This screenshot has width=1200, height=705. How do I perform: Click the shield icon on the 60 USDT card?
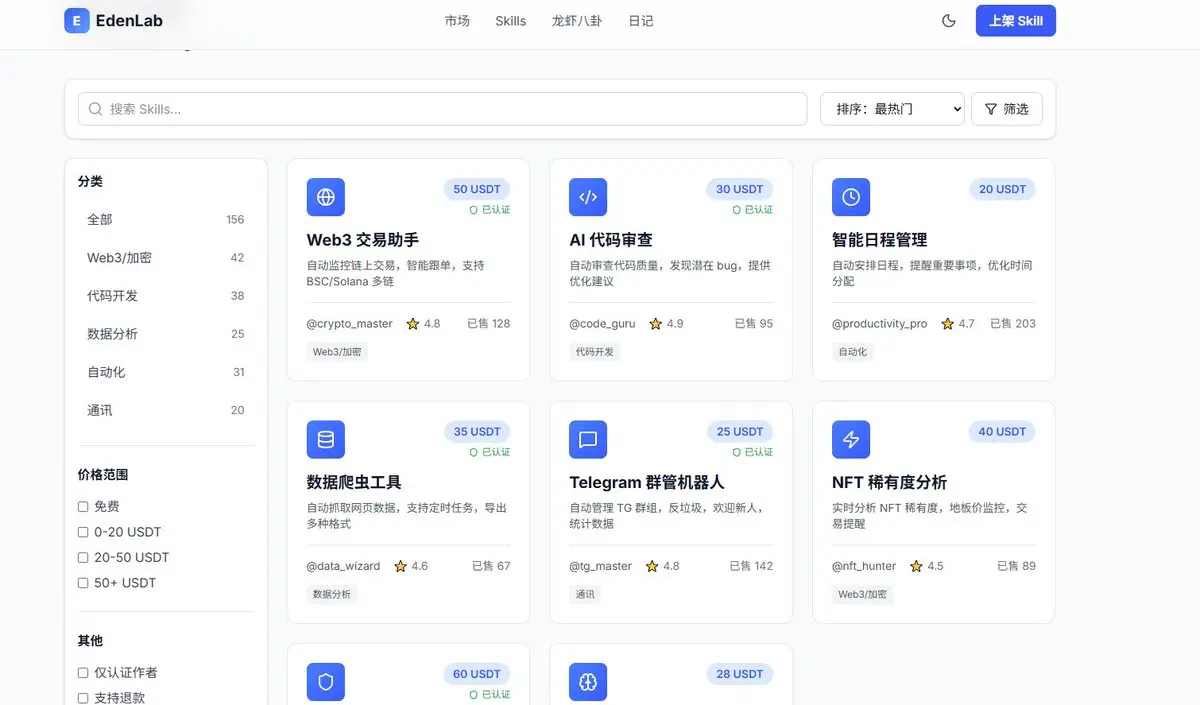click(x=326, y=682)
